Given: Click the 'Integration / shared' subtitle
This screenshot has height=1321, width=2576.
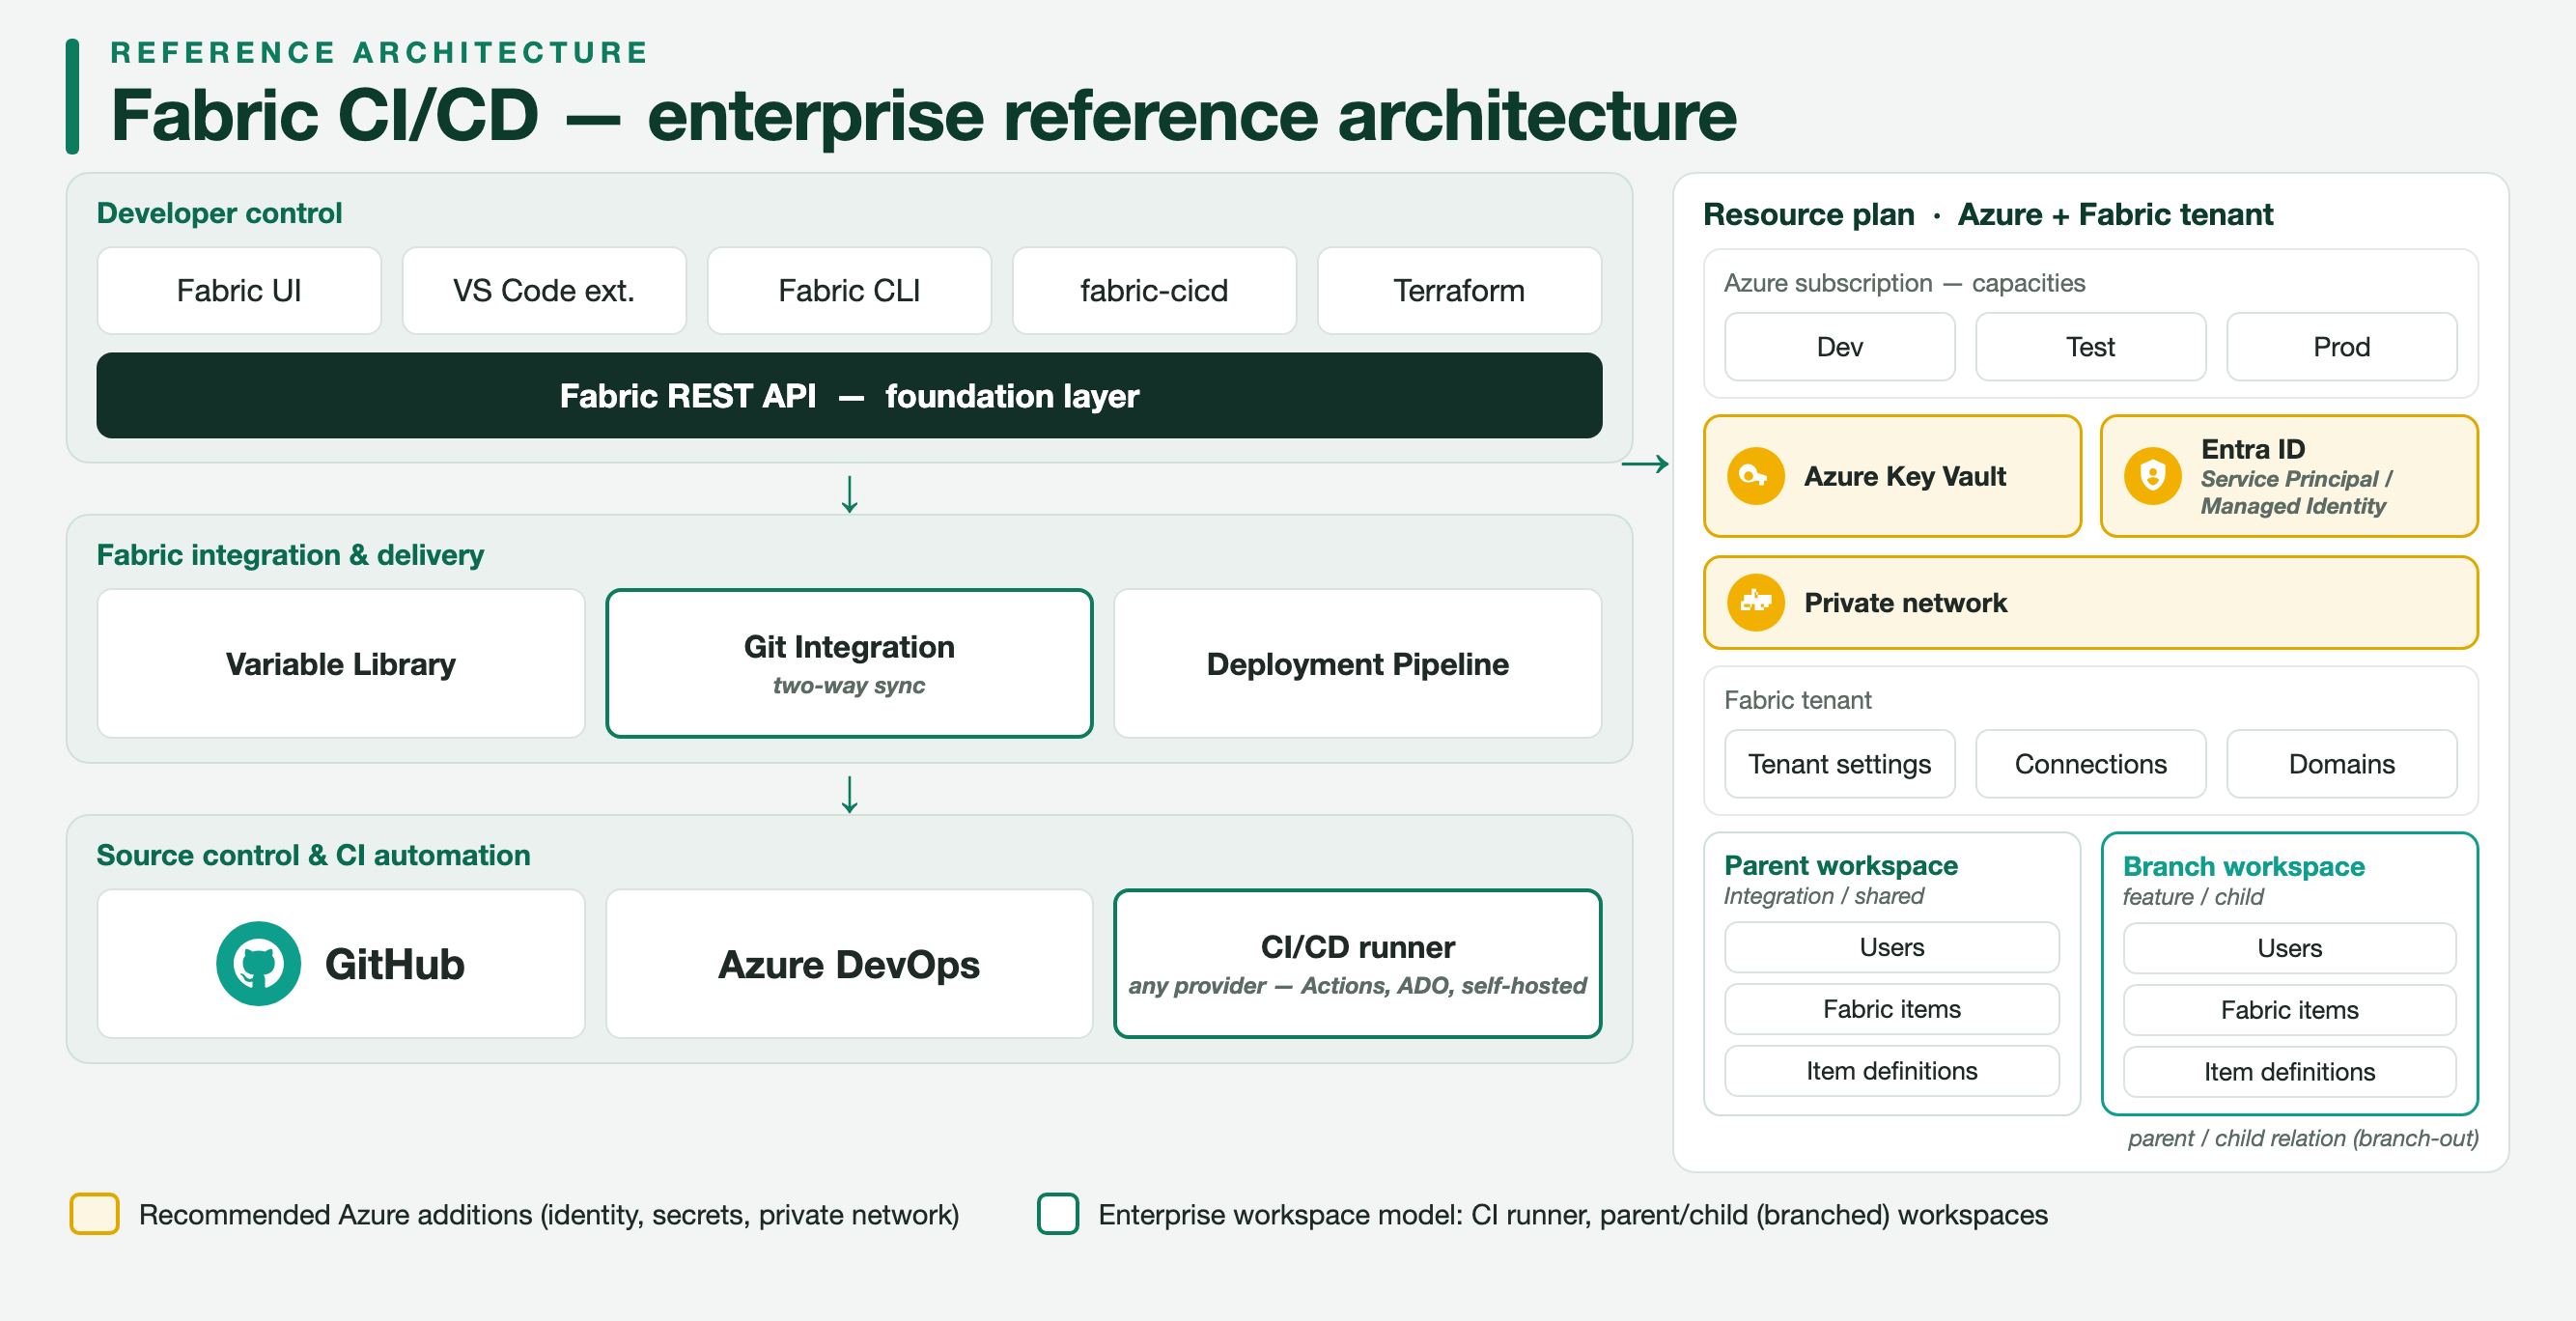Looking at the screenshot, I should 1824,896.
